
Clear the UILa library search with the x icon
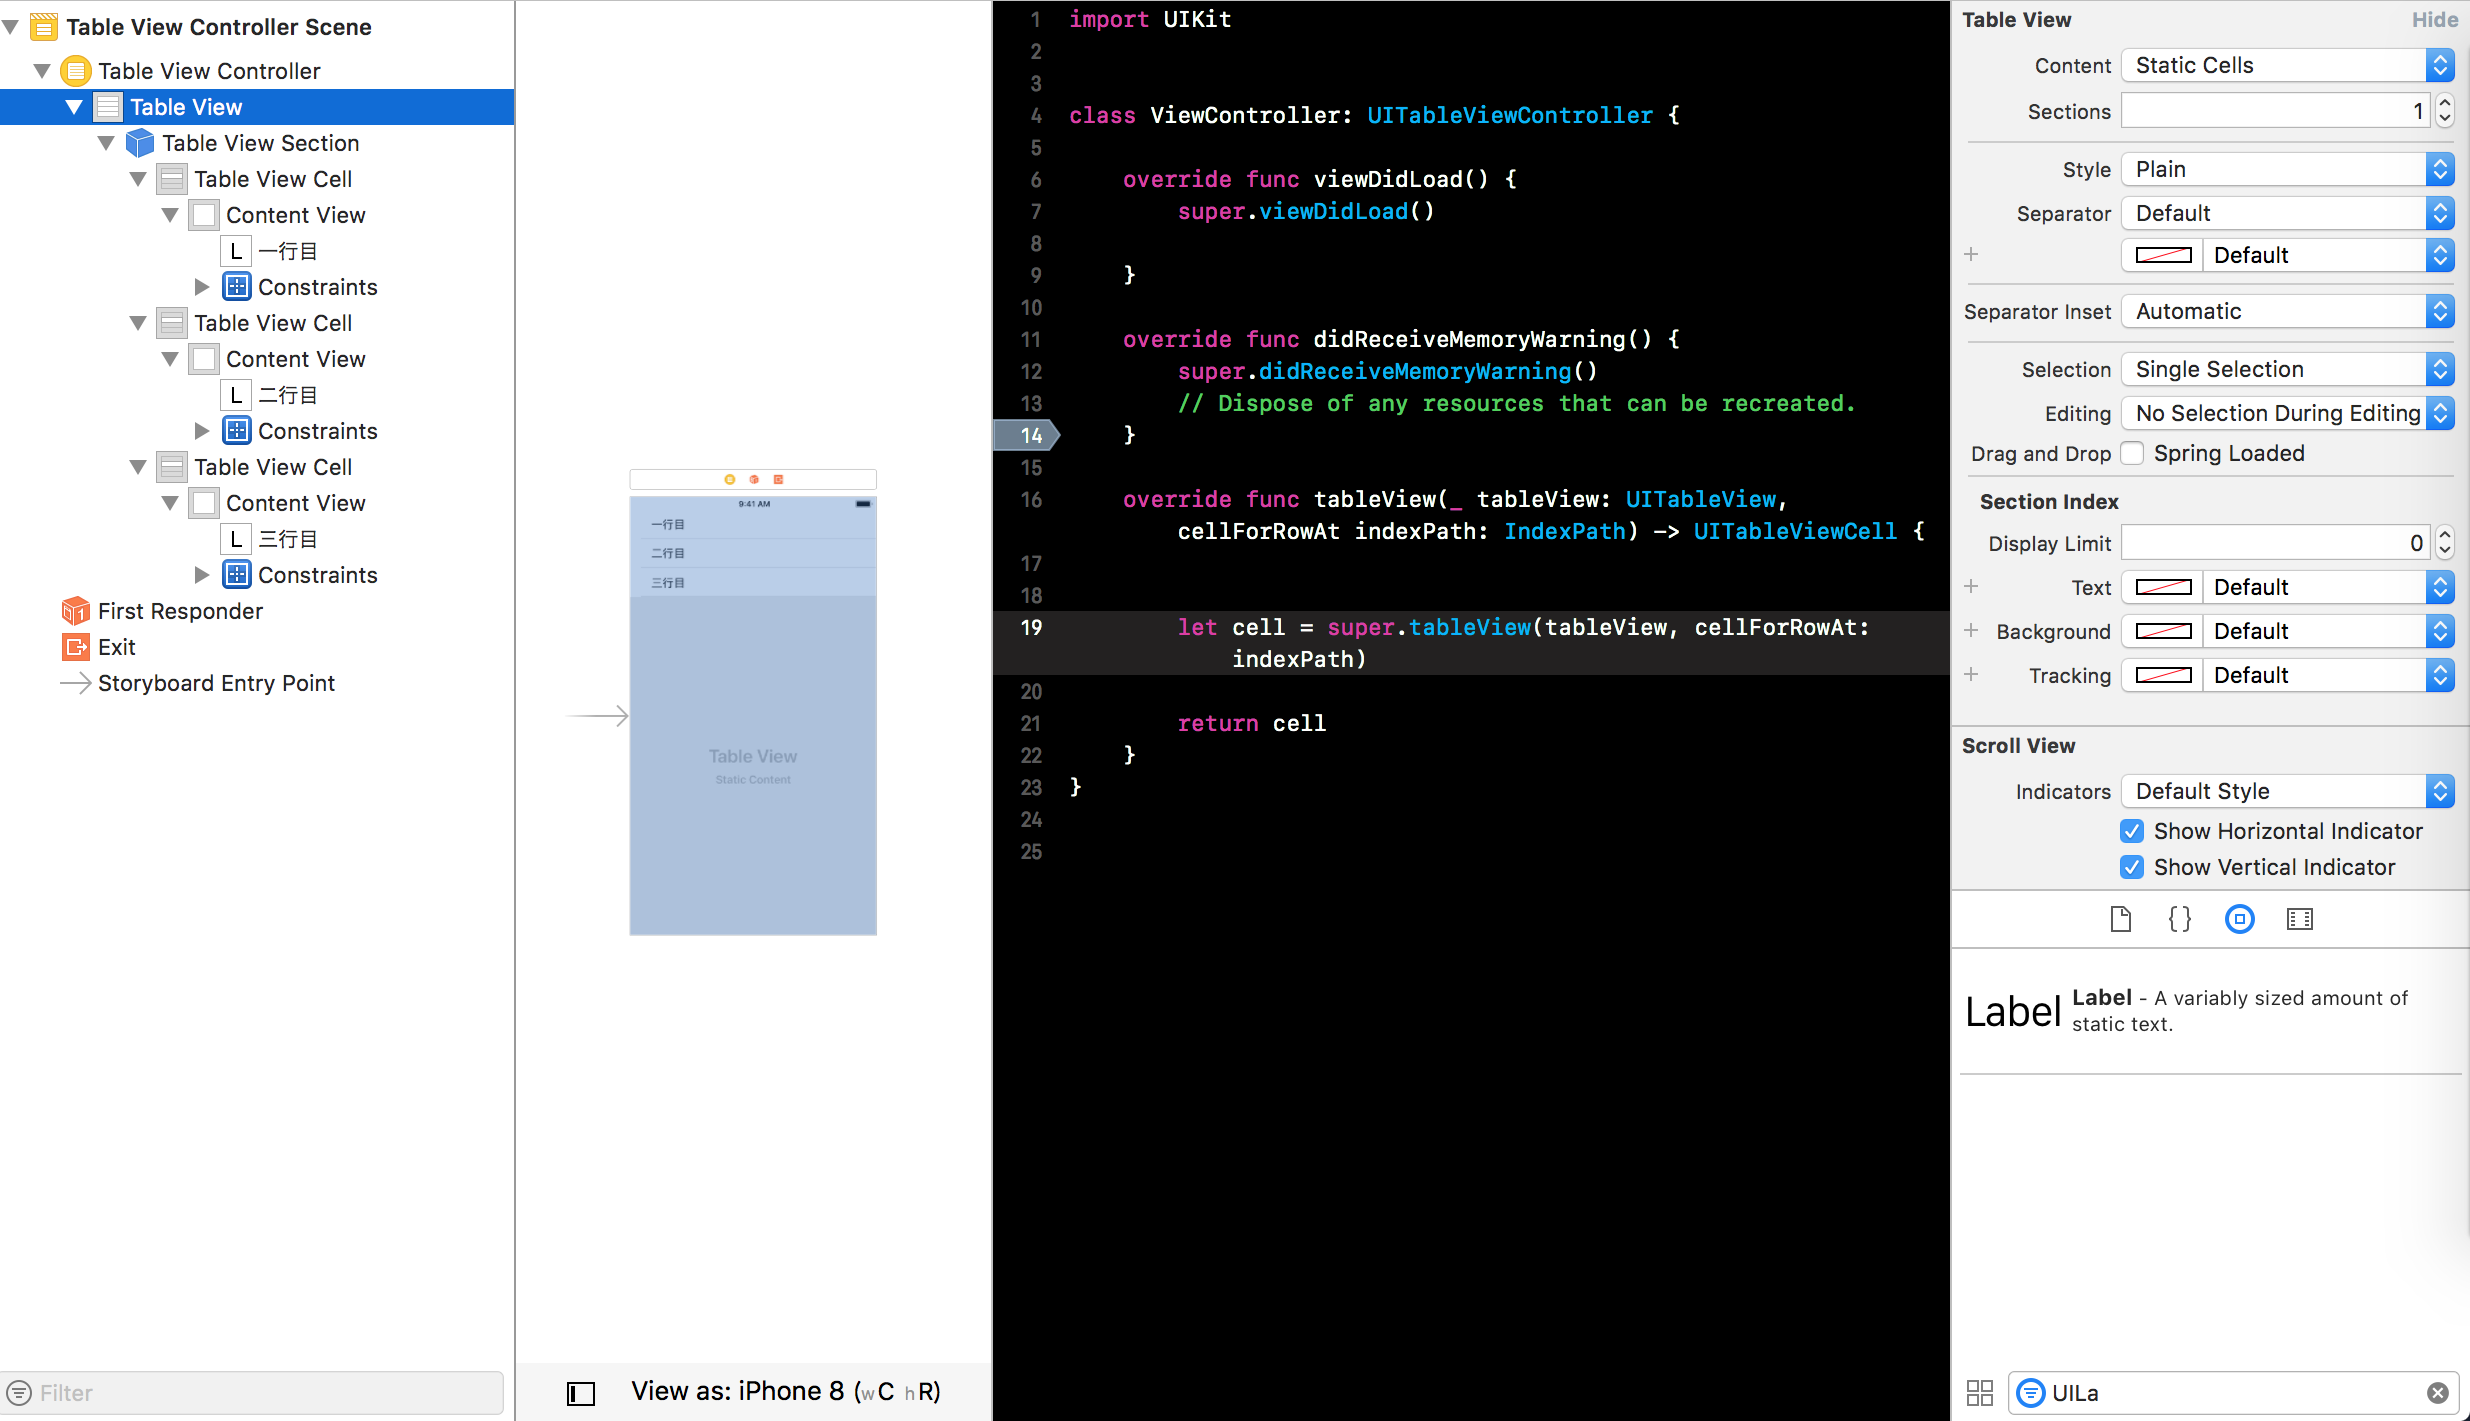pyautogui.click(x=2437, y=1392)
